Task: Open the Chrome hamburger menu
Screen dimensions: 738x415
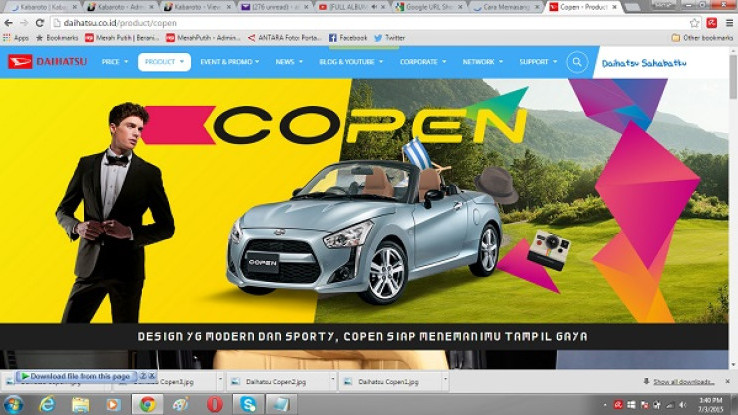Action: pos(729,23)
